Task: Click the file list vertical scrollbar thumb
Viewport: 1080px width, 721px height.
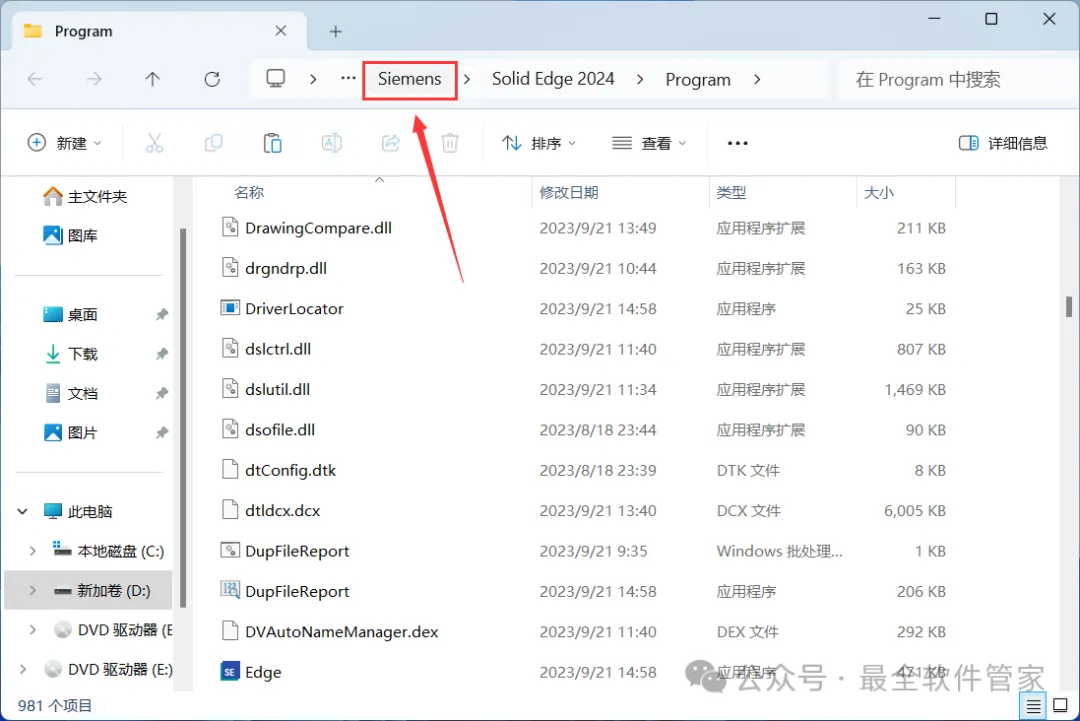Action: point(1069,306)
